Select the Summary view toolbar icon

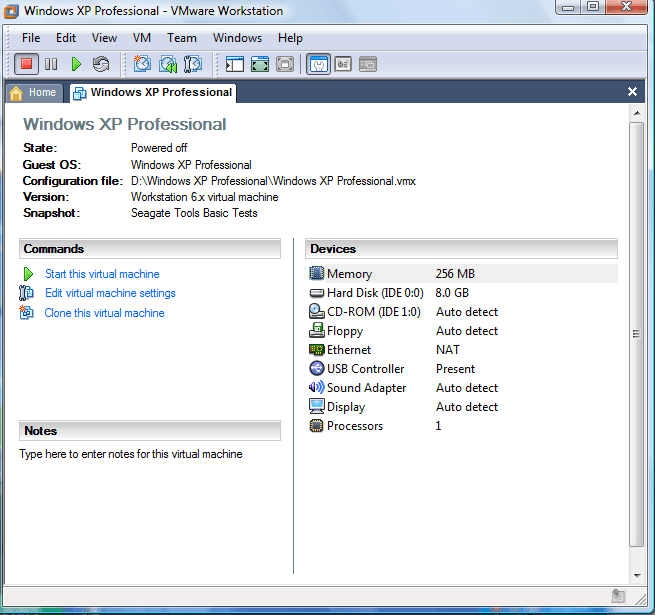point(319,64)
